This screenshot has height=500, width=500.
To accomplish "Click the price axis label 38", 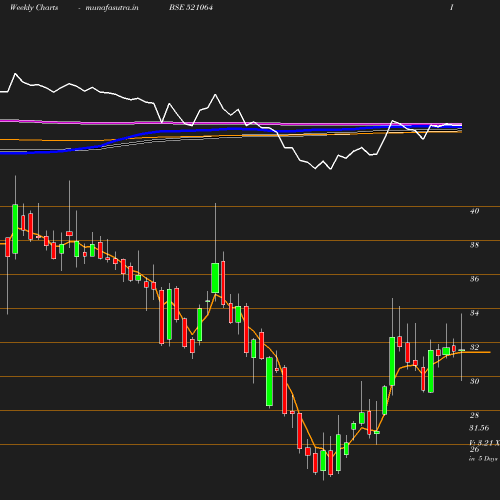I will (x=474, y=245).
